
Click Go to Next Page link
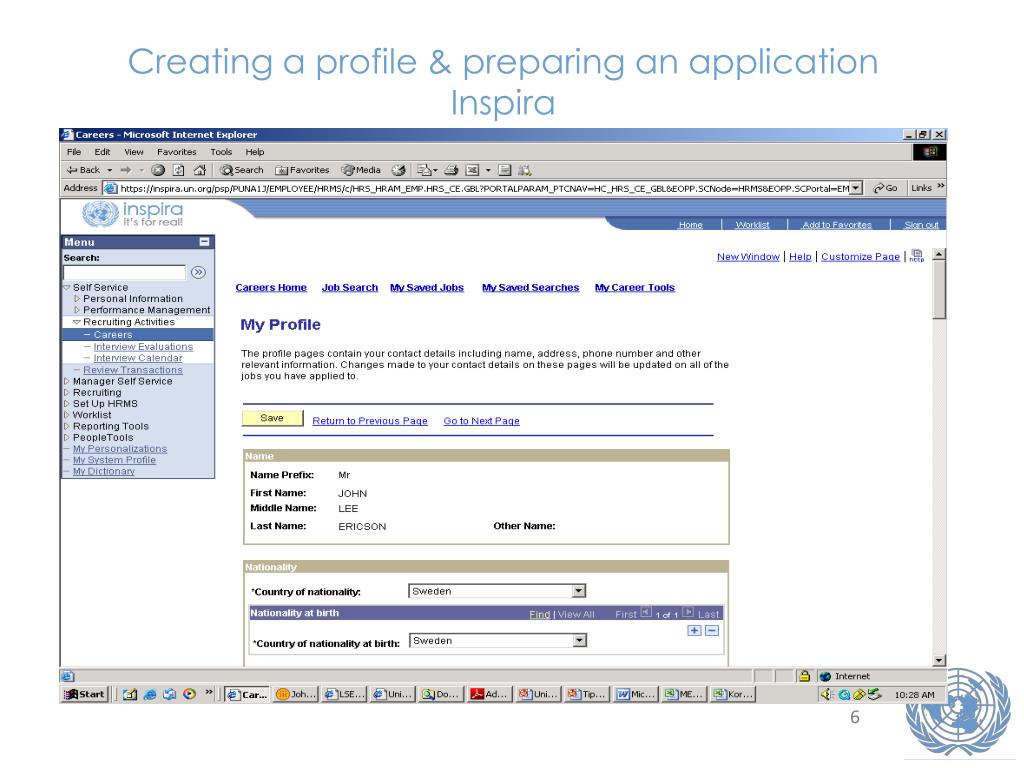(x=481, y=421)
